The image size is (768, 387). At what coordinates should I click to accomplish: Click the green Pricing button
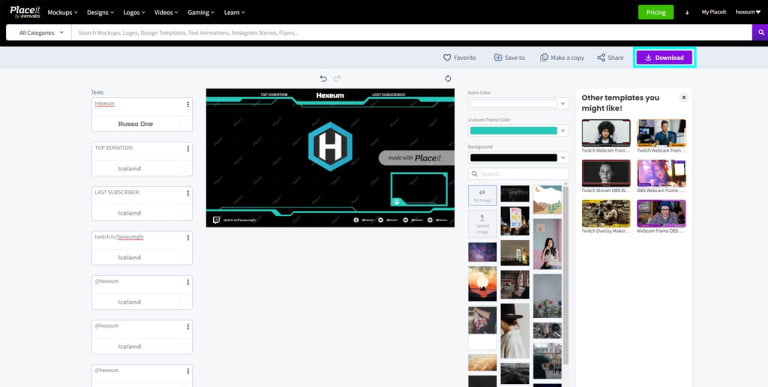point(656,12)
